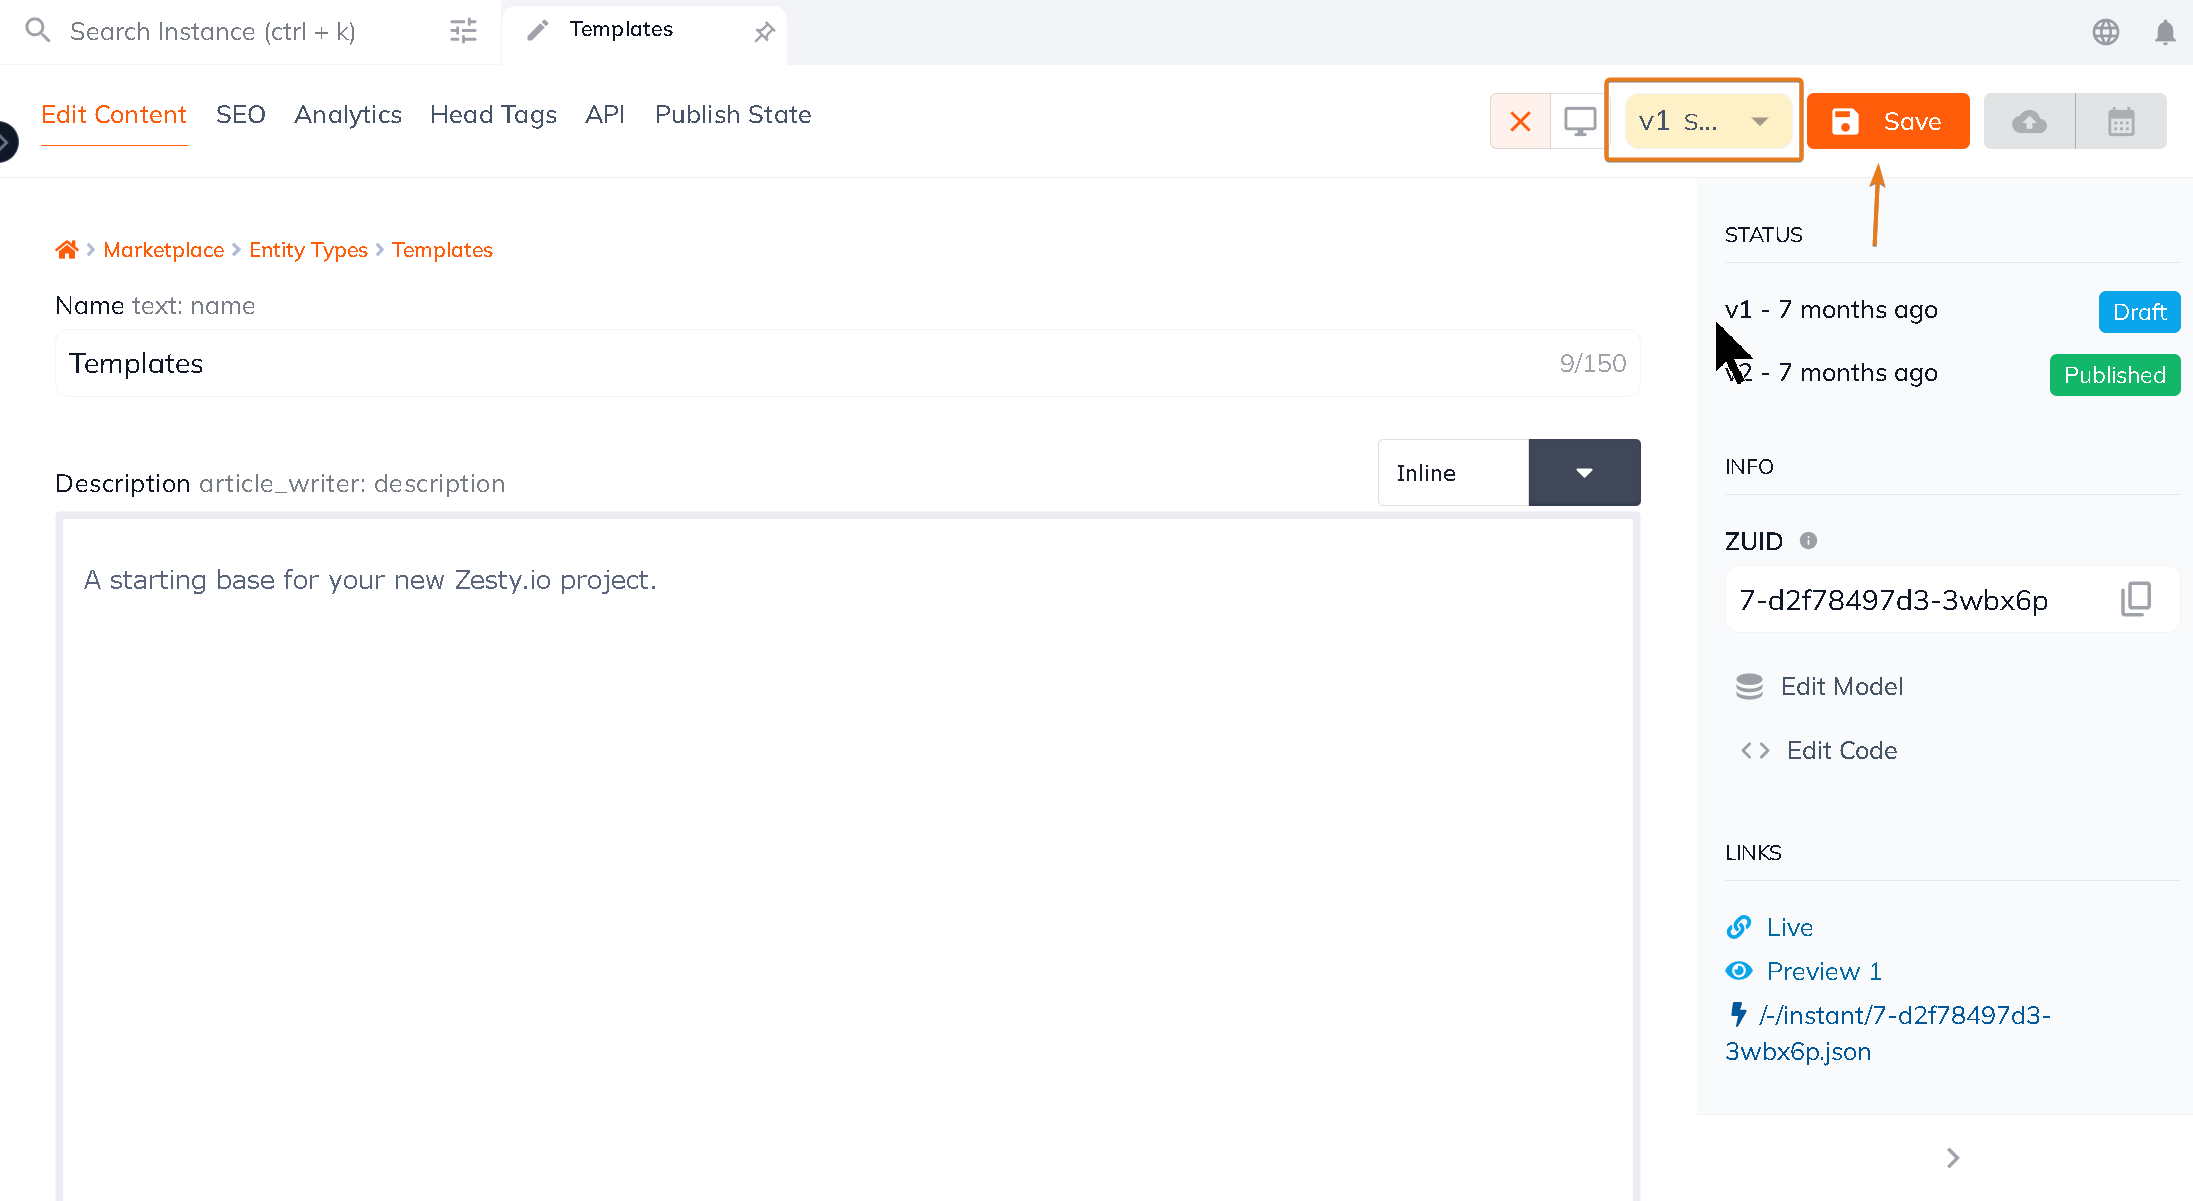Click the X close version button
Viewport: 2193px width, 1201px height.
(1520, 121)
